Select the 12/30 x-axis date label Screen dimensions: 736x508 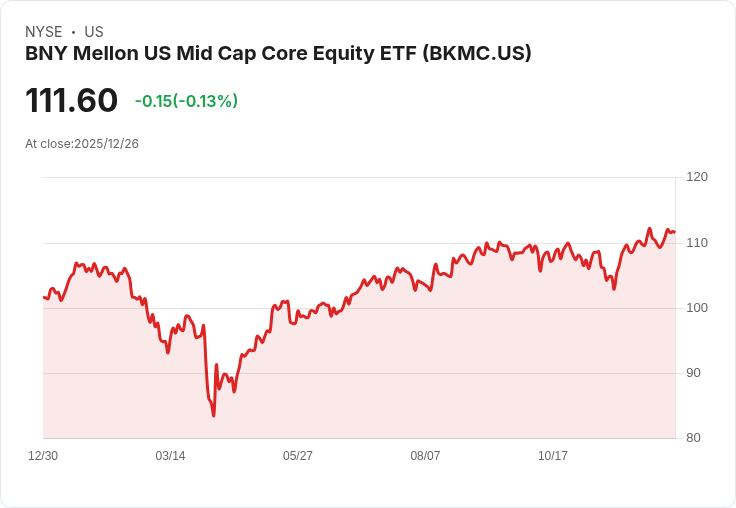point(43,455)
